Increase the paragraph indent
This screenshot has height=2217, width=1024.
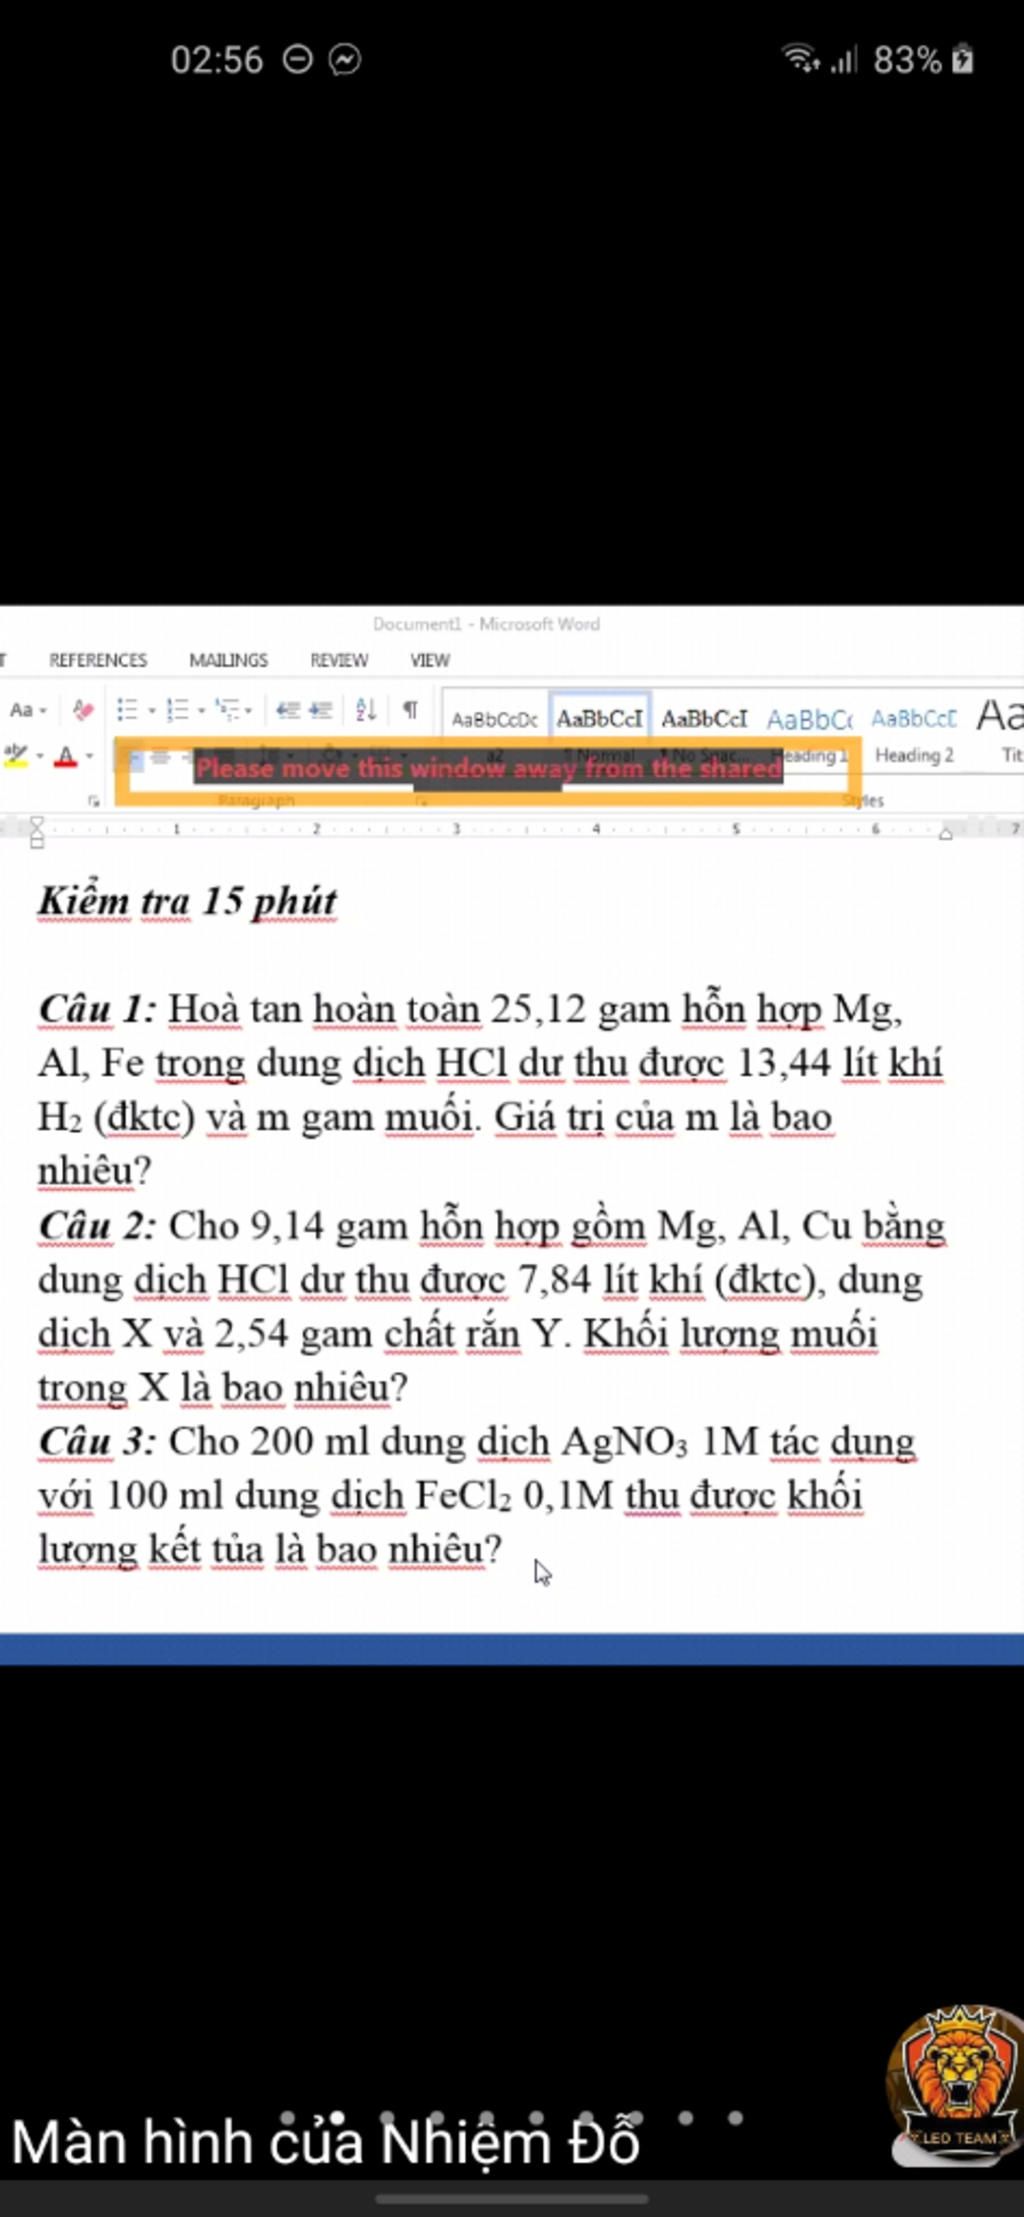click(320, 710)
